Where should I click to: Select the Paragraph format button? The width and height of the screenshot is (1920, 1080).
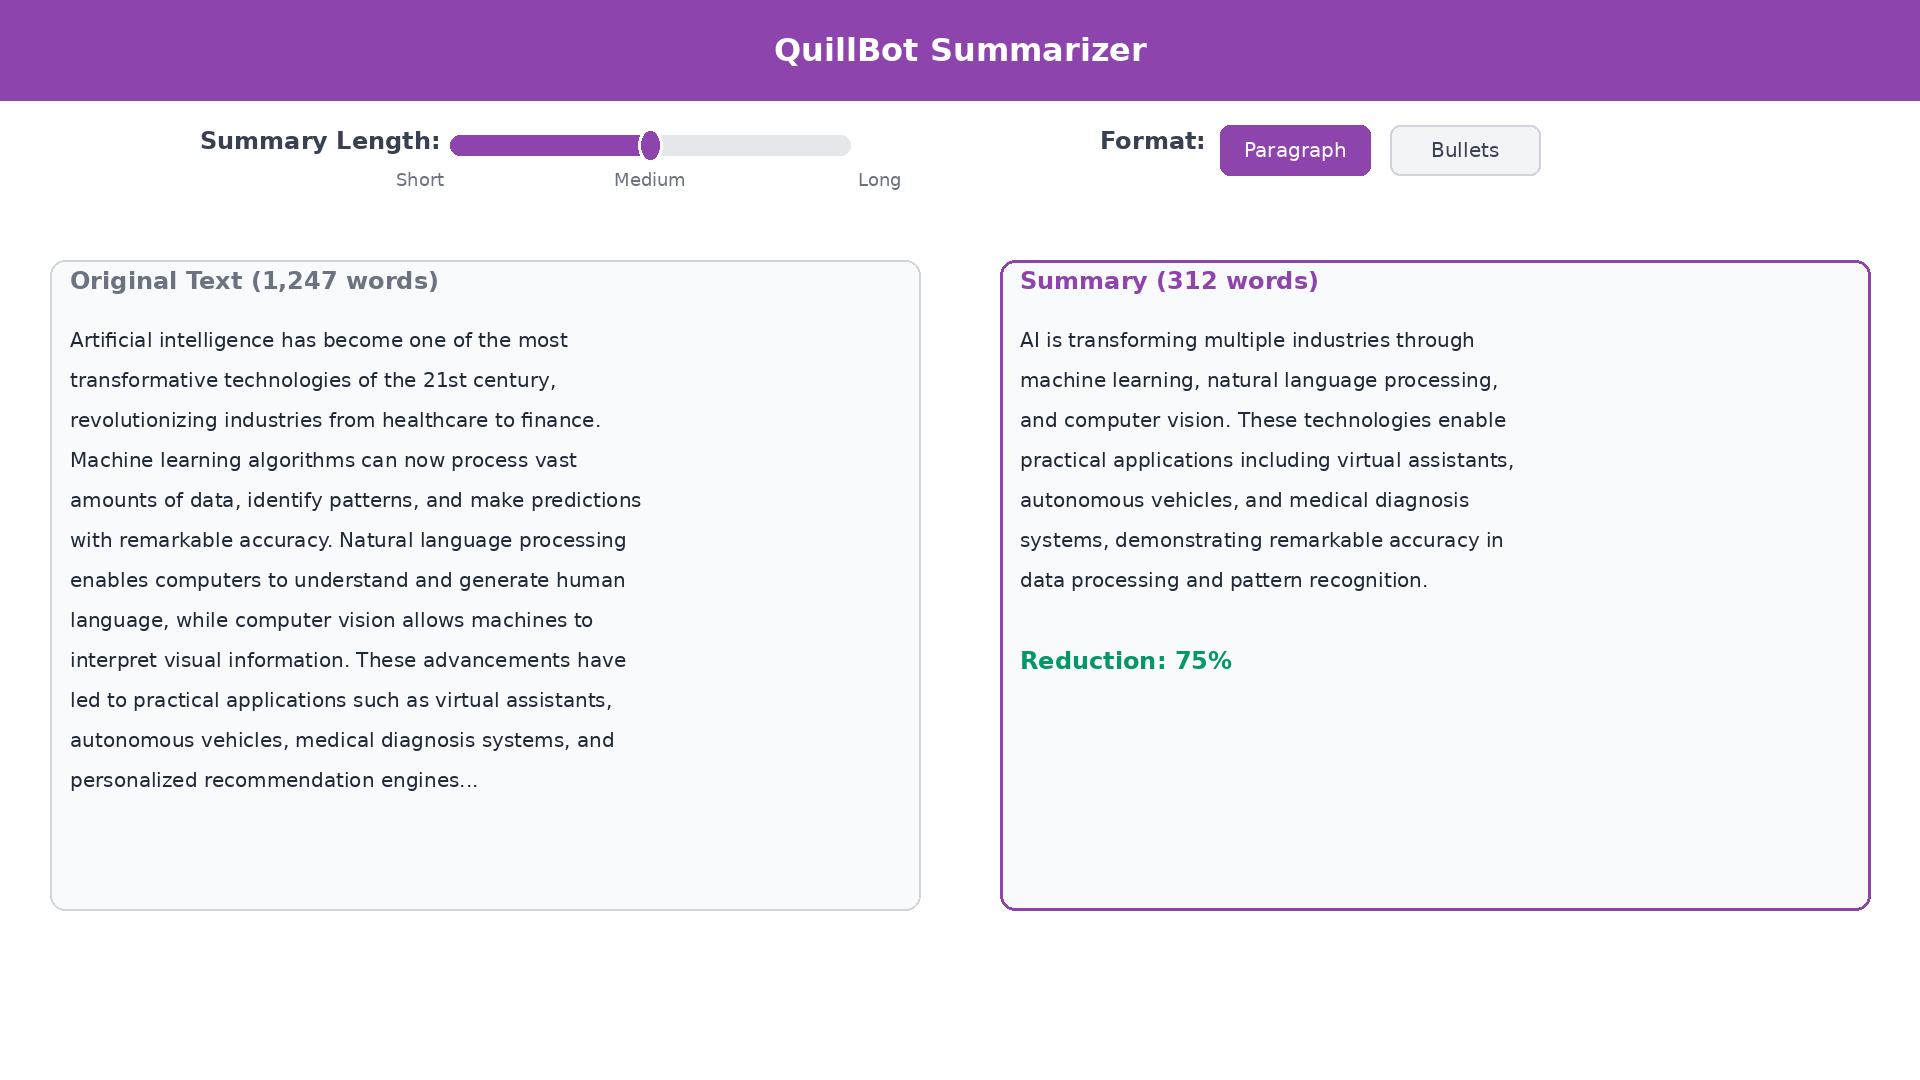[x=1294, y=150]
